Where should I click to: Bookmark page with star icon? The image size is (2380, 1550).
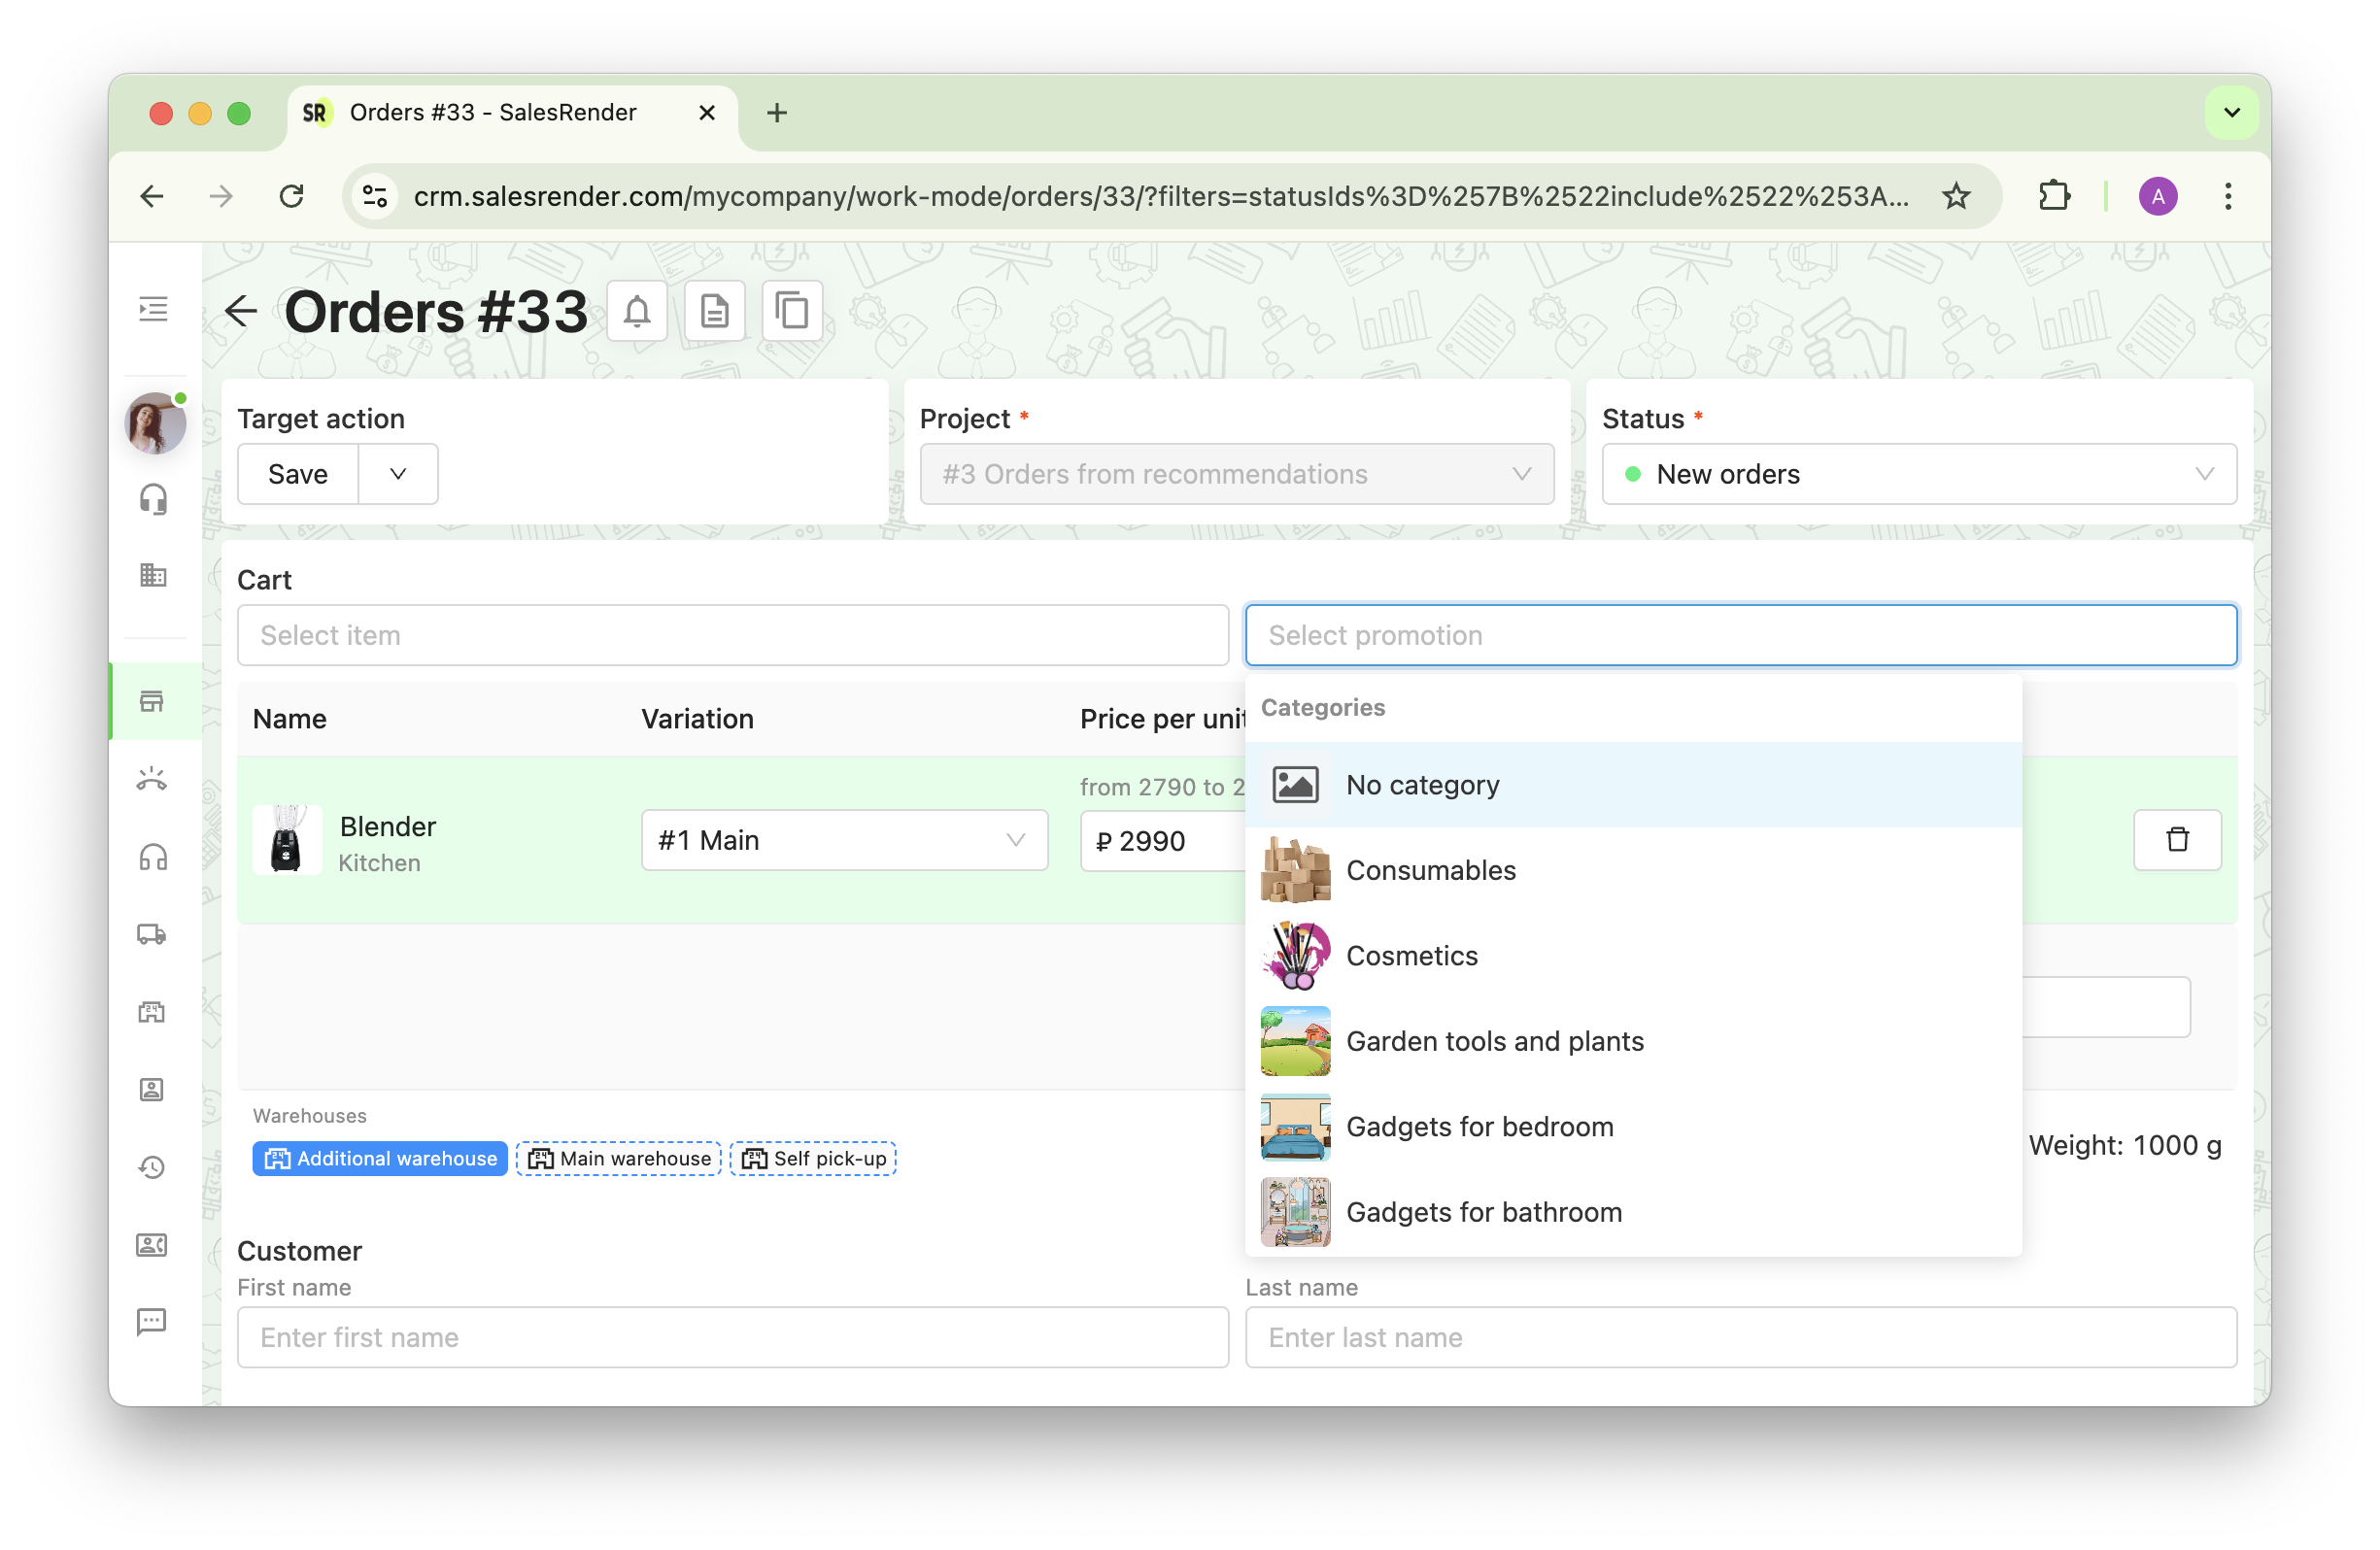coord(1955,196)
